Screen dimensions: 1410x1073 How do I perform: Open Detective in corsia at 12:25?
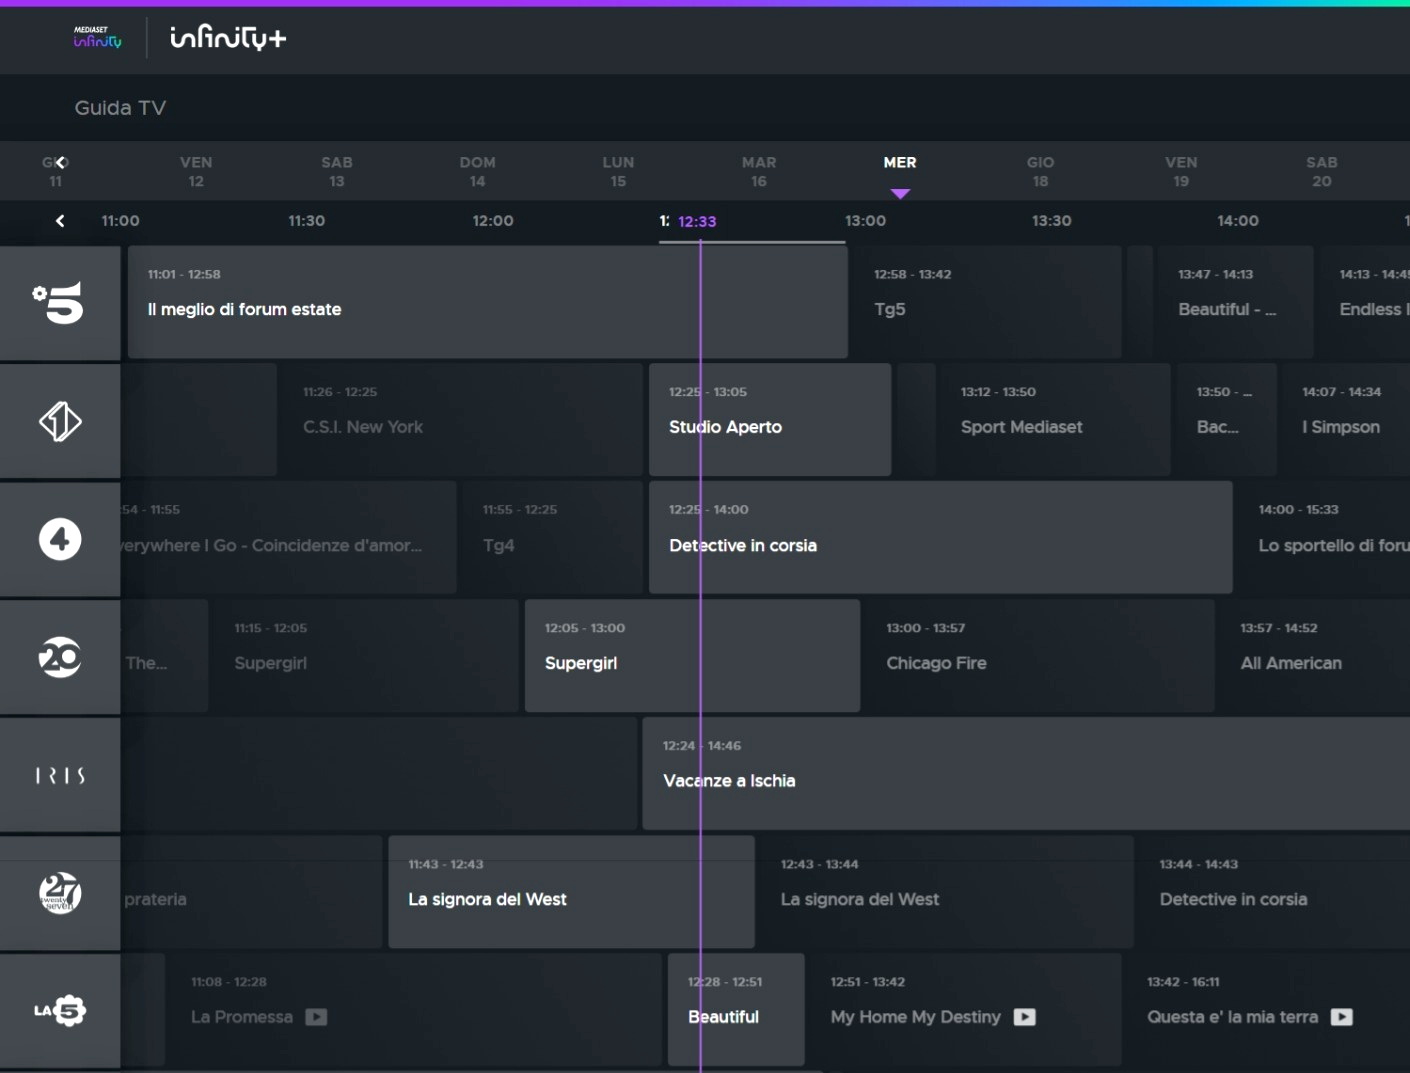[941, 538]
